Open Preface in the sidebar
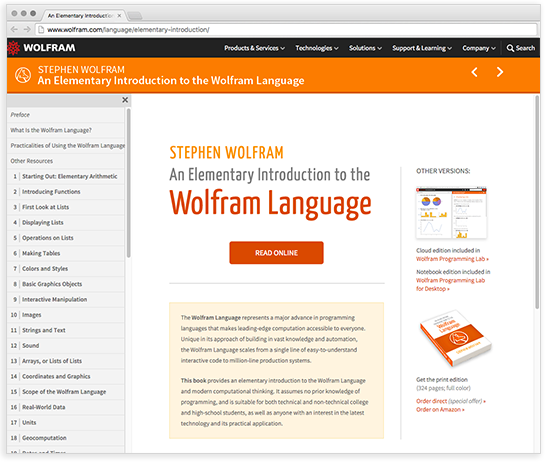Screen dimensions: 545x462 (66, 115)
